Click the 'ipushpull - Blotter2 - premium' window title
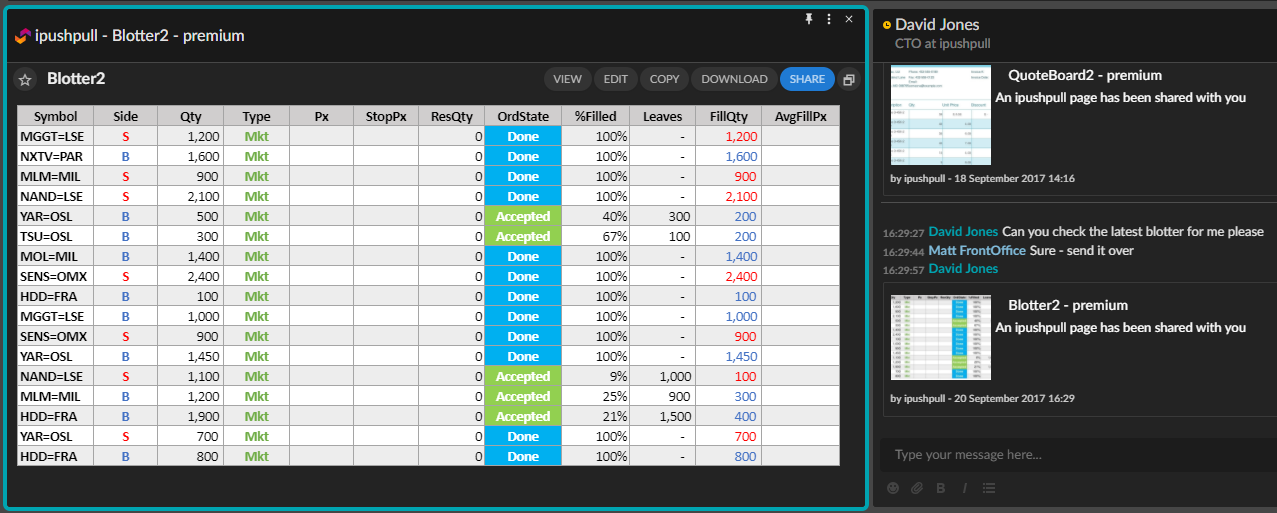 coord(140,36)
